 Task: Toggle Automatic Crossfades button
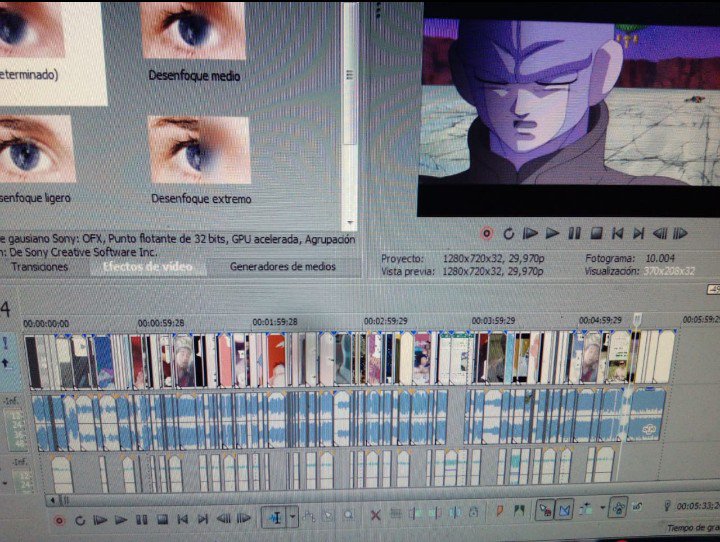564,509
